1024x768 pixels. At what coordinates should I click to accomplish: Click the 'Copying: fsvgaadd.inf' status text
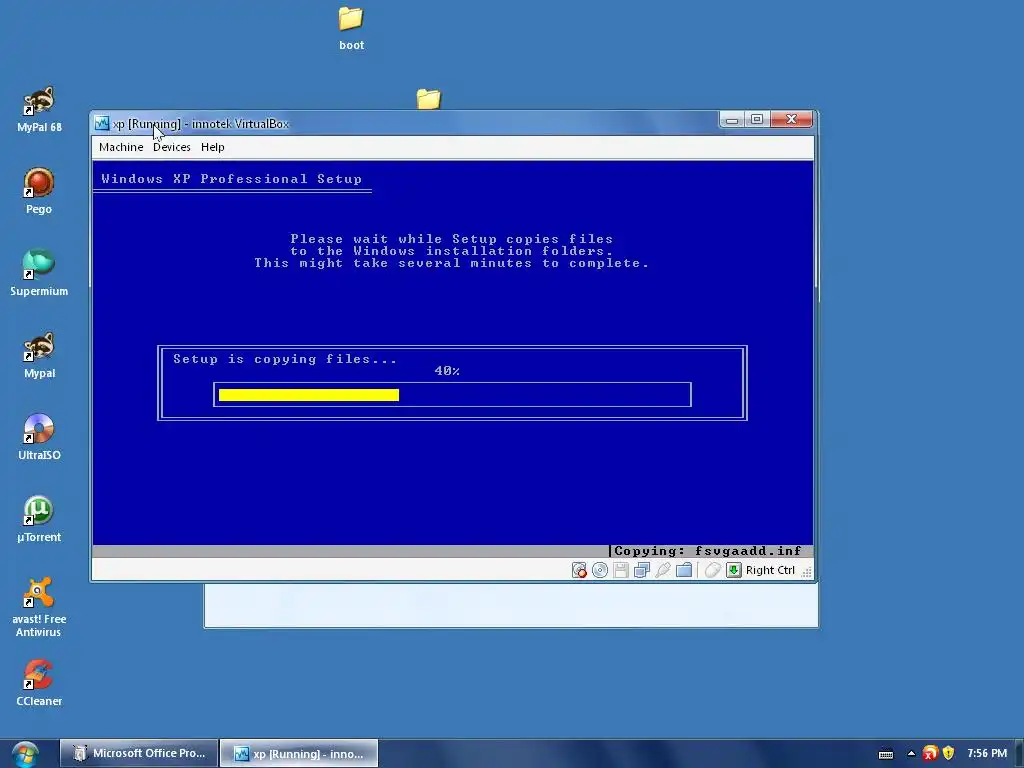708,551
